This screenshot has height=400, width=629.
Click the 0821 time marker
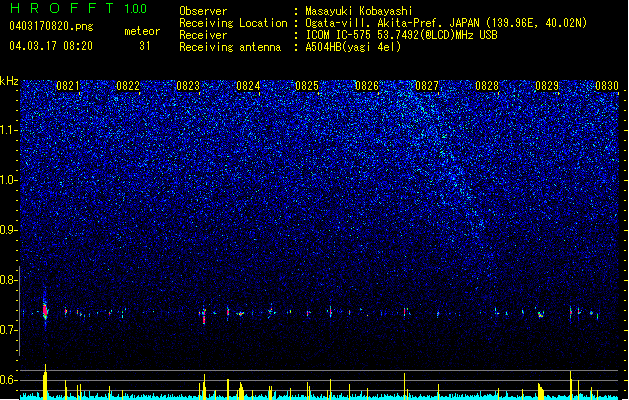tap(68, 86)
